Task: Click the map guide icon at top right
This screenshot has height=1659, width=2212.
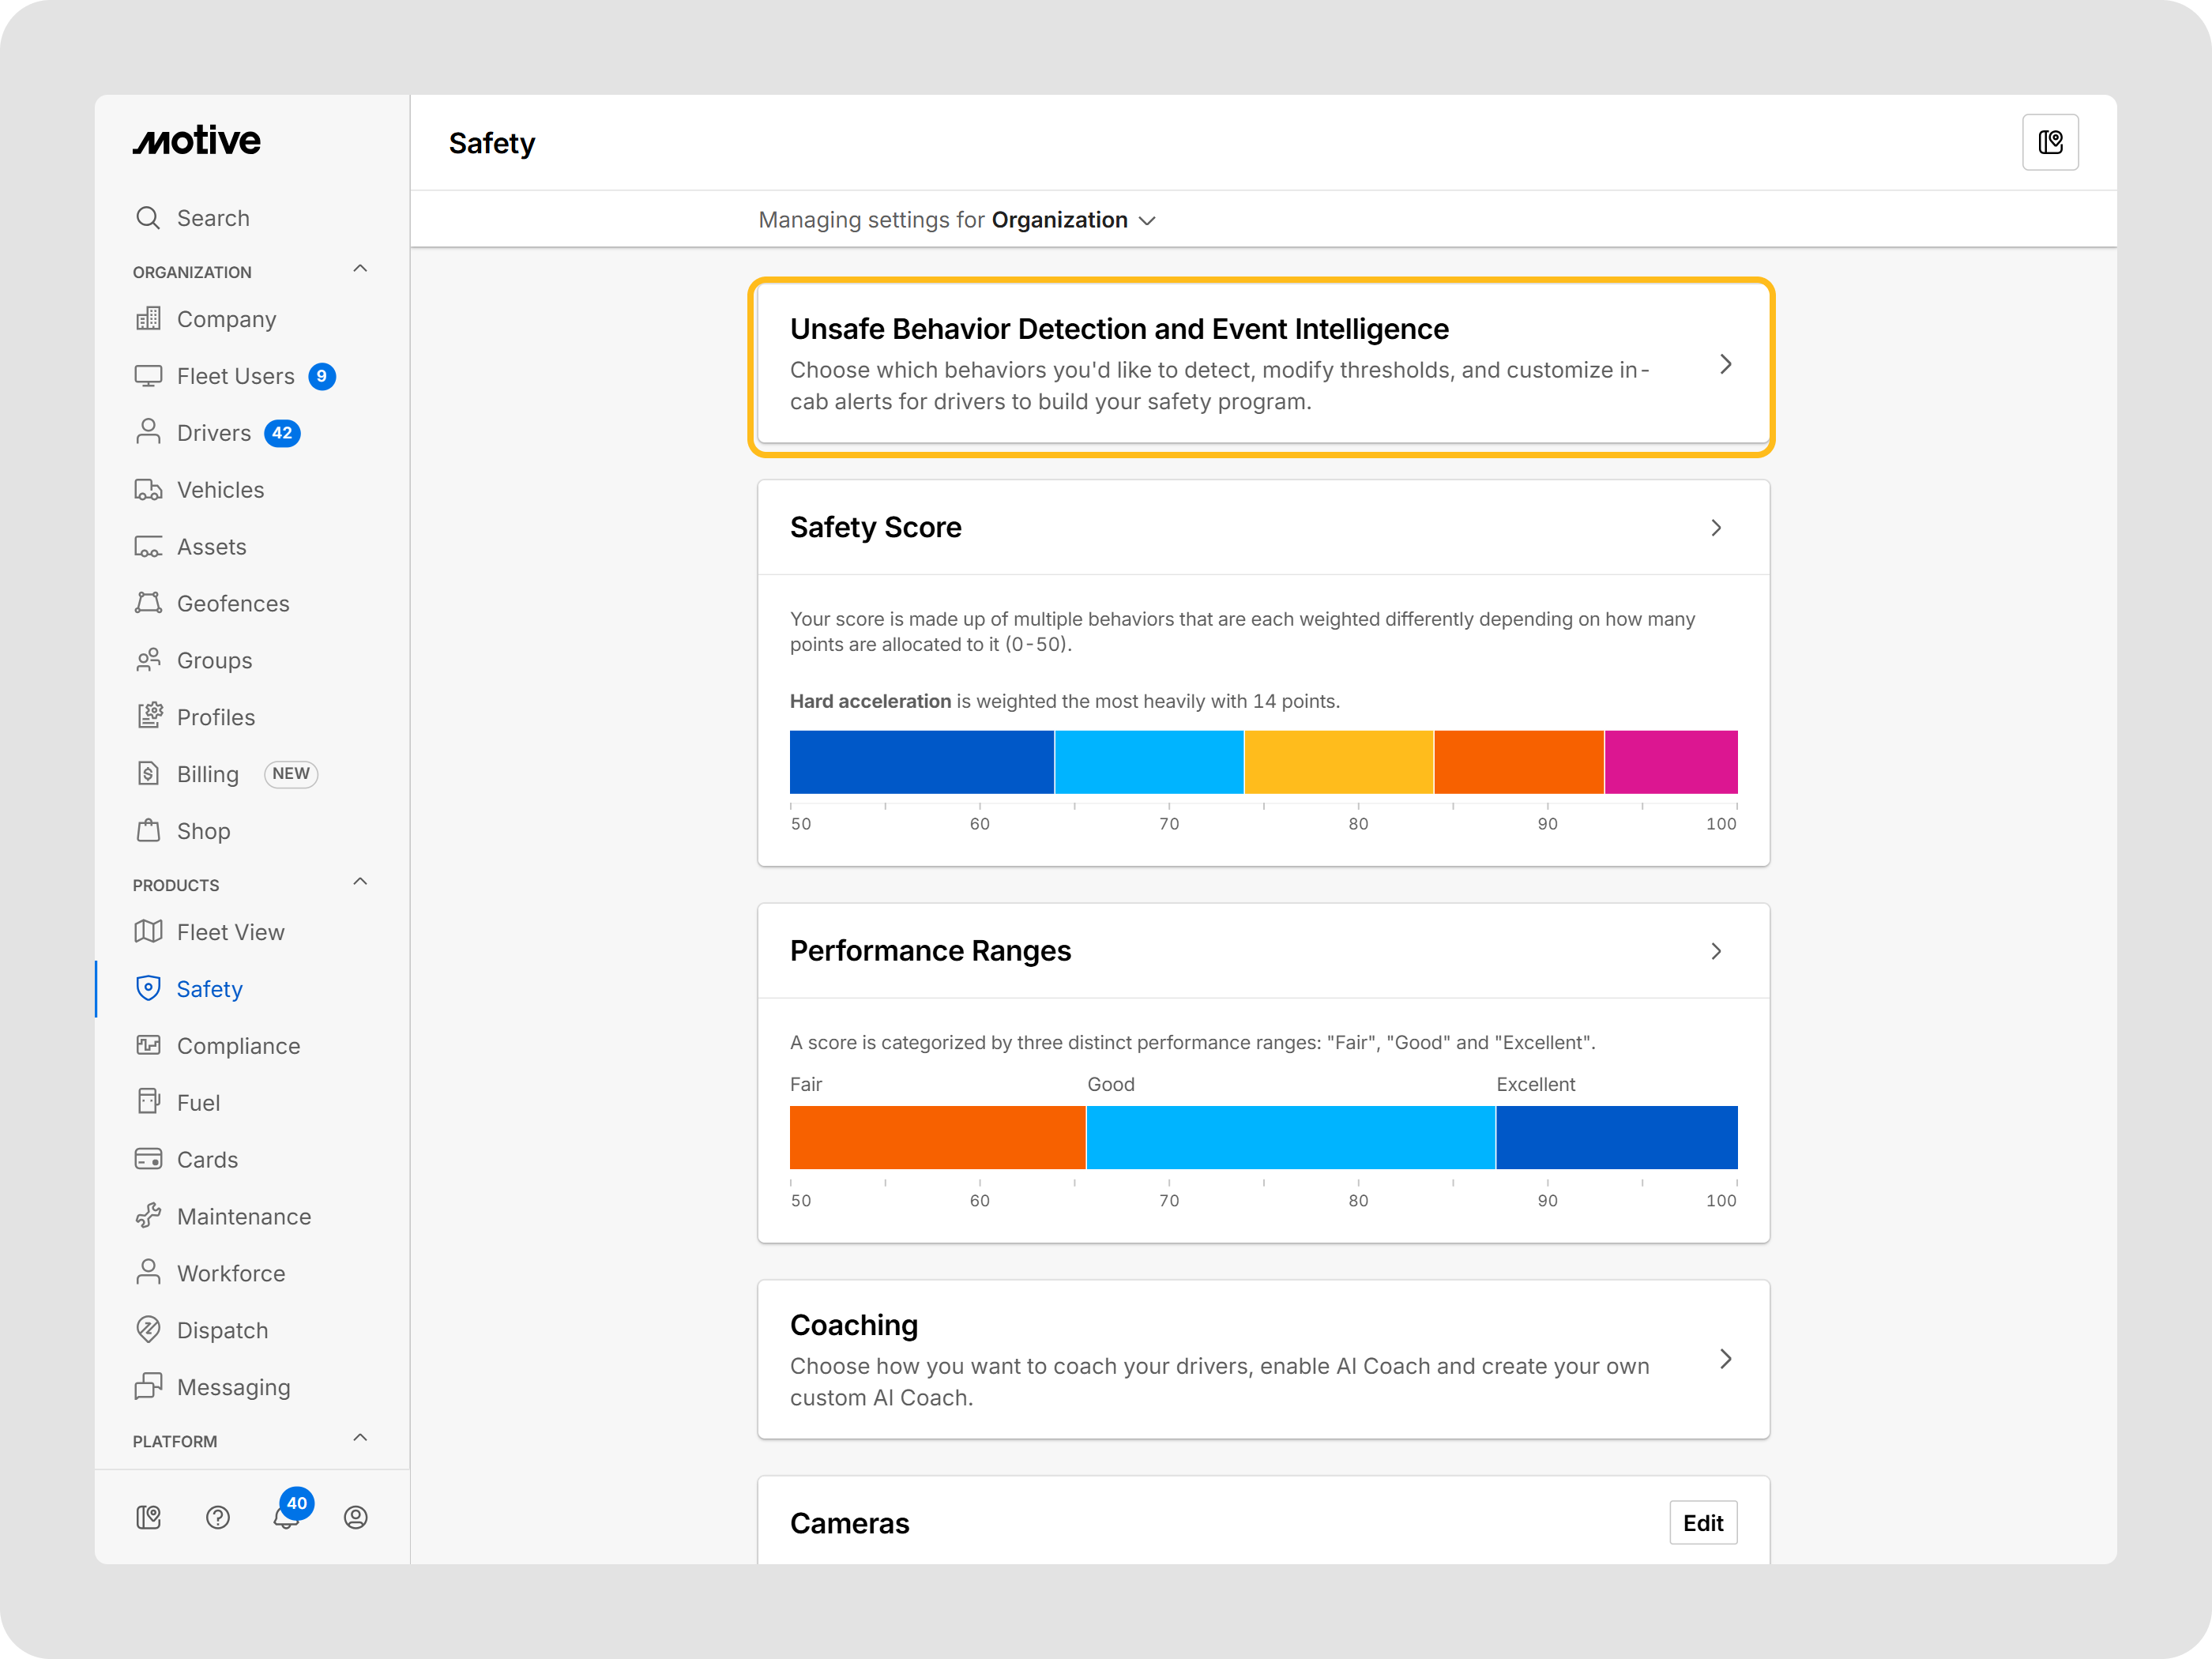Action: point(2049,143)
